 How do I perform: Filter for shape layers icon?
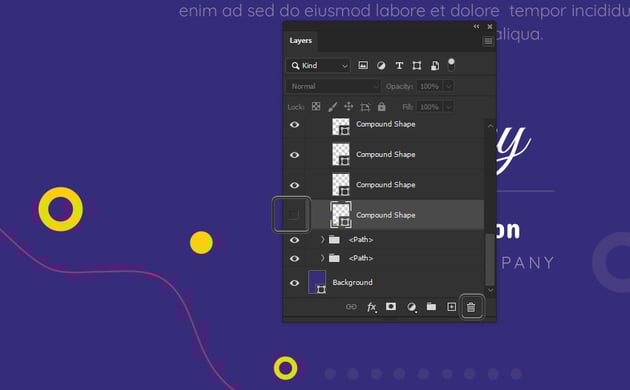(x=417, y=65)
